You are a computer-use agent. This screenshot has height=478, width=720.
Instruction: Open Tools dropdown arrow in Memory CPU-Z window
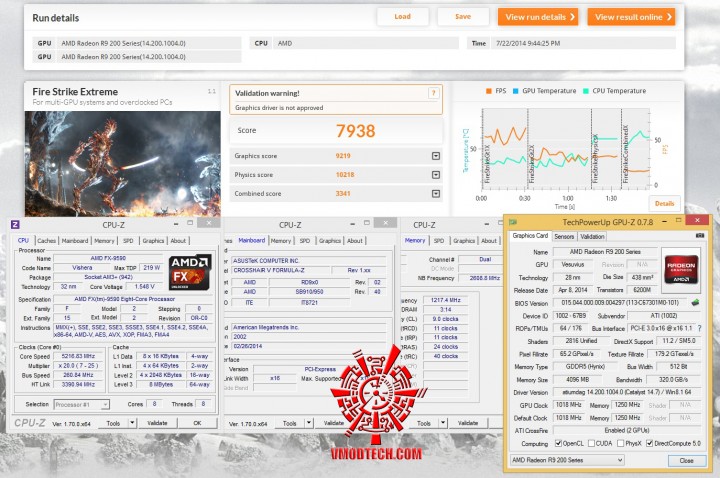point(443,423)
